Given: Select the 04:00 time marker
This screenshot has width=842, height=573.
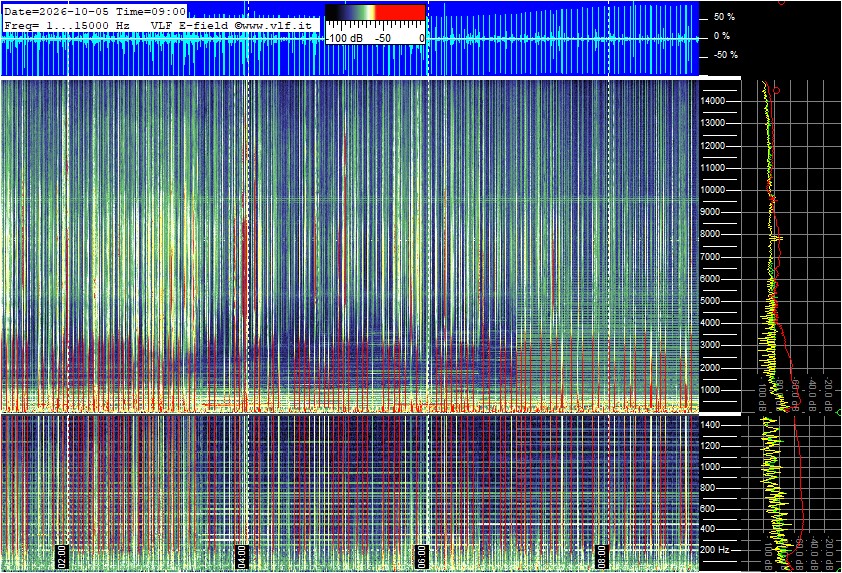Looking at the screenshot, I should point(241,556).
